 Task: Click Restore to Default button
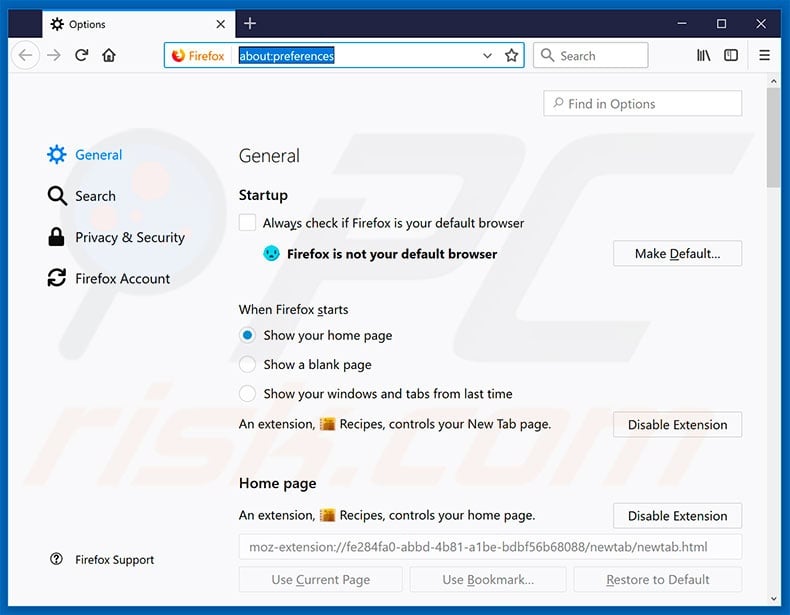point(657,580)
